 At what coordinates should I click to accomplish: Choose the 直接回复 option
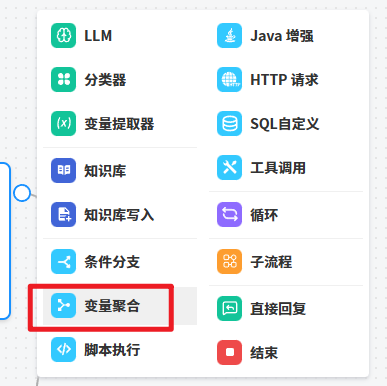click(x=286, y=309)
